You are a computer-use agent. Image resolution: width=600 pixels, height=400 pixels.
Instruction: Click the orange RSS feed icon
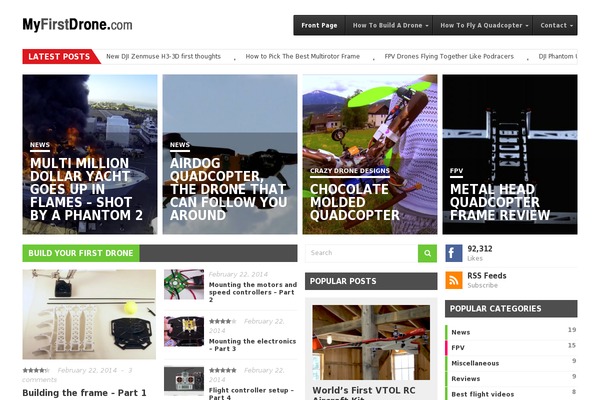click(x=453, y=280)
